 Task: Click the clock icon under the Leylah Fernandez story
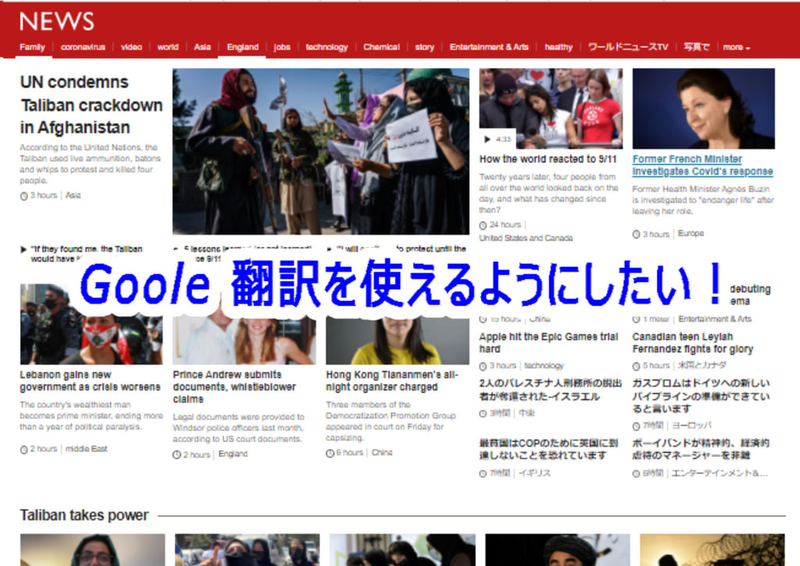(636, 366)
